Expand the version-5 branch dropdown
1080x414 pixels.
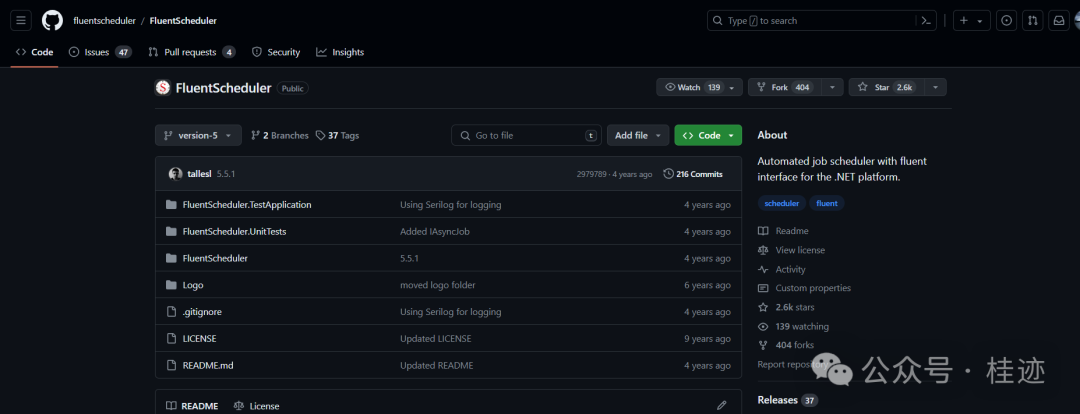click(x=198, y=135)
